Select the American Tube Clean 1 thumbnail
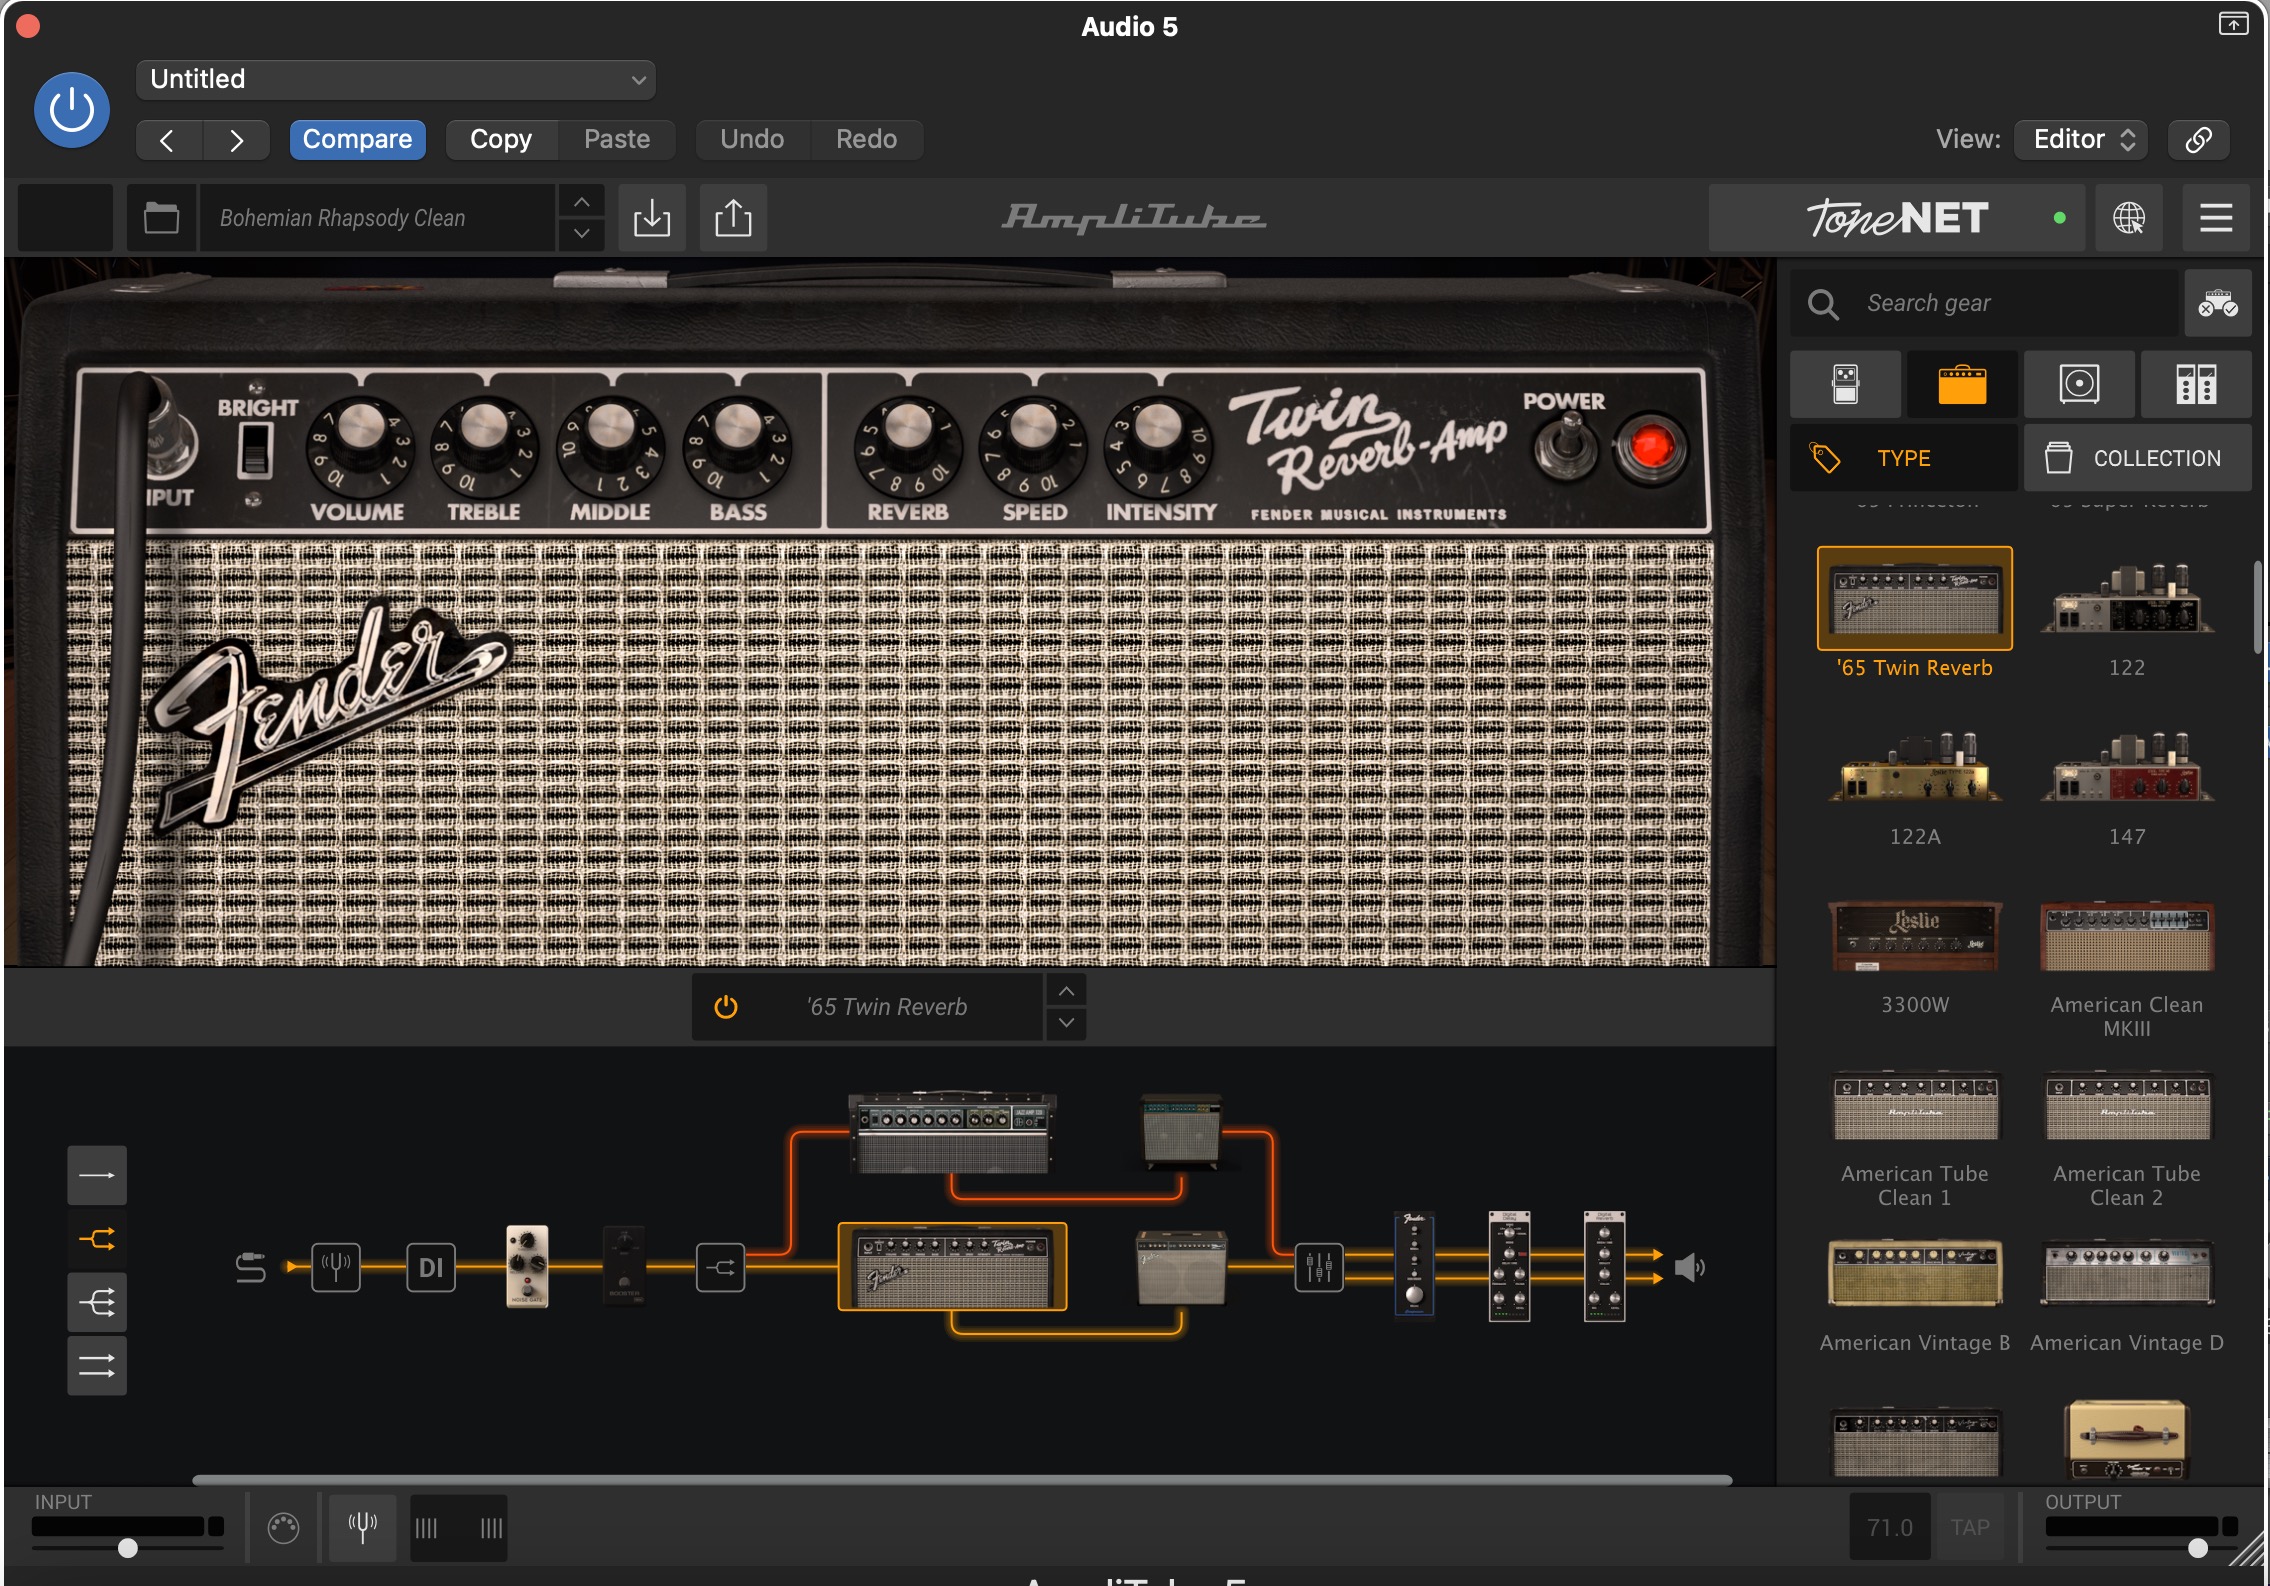This screenshot has height=1586, width=2270. click(1914, 1105)
